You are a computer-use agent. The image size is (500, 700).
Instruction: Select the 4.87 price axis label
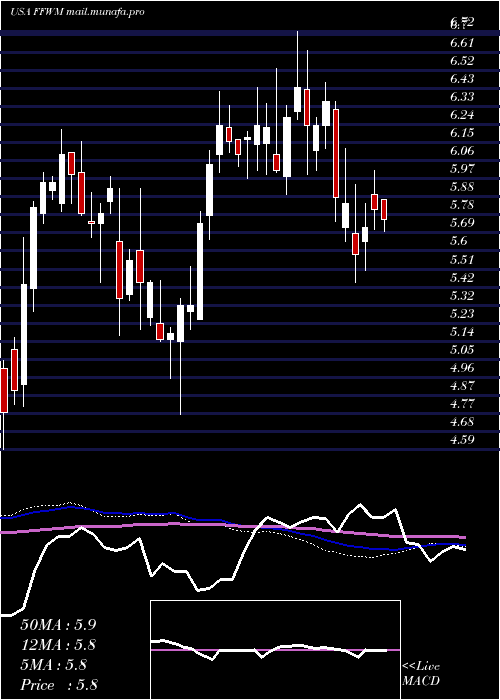[462, 386]
